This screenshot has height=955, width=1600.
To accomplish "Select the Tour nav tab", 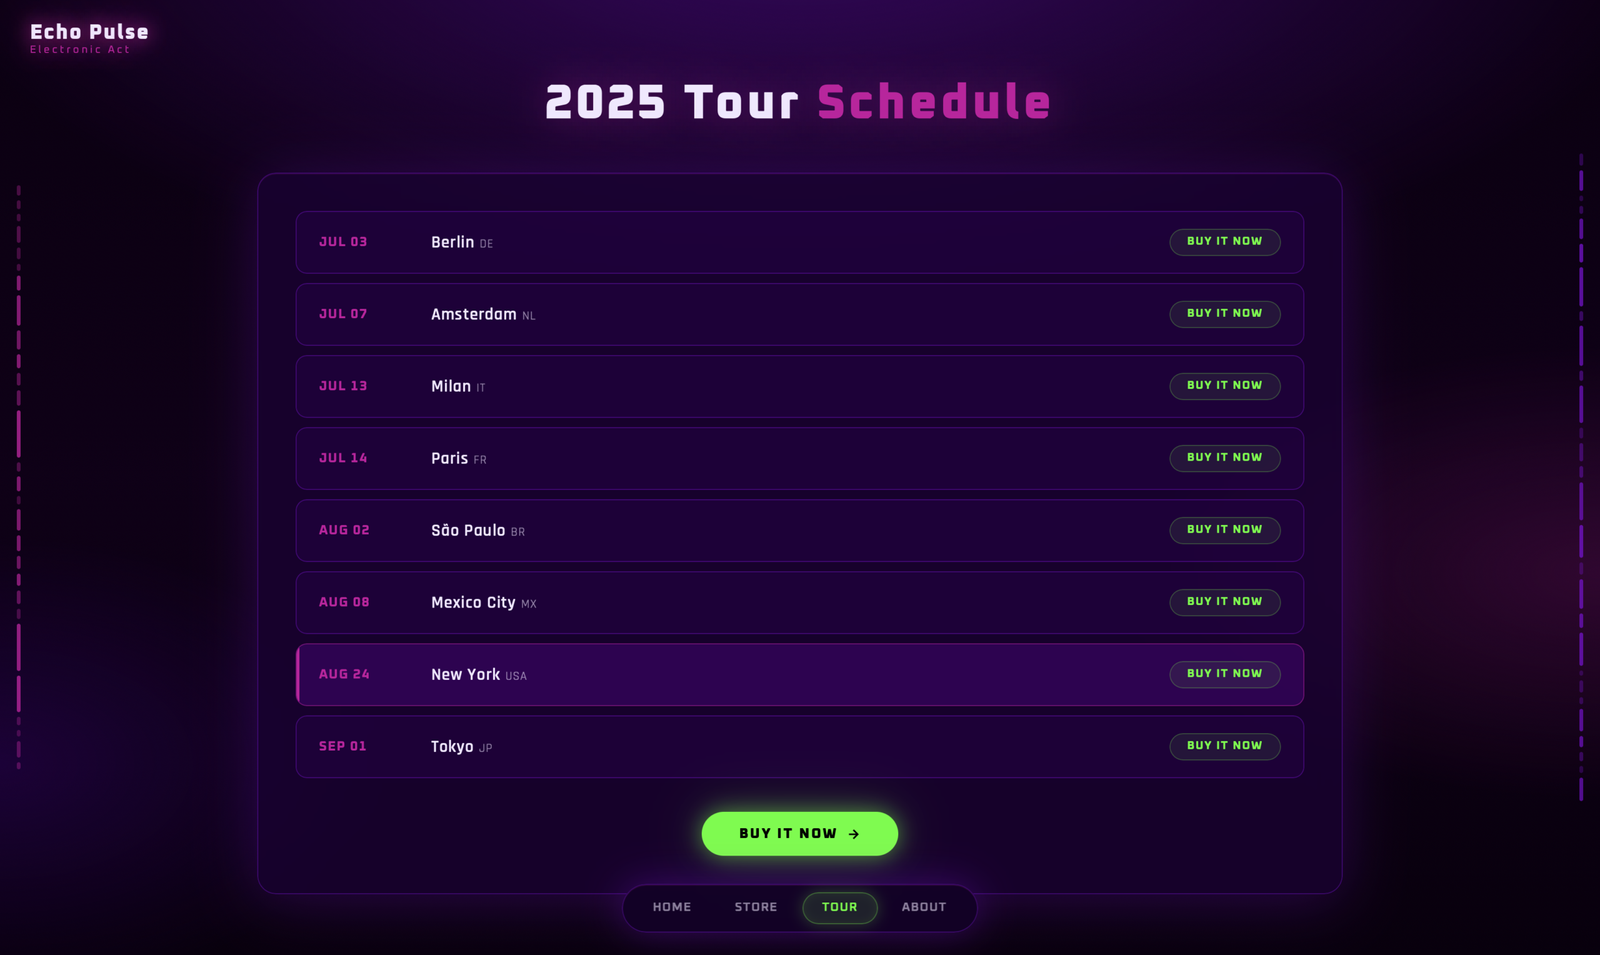I will [x=840, y=907].
